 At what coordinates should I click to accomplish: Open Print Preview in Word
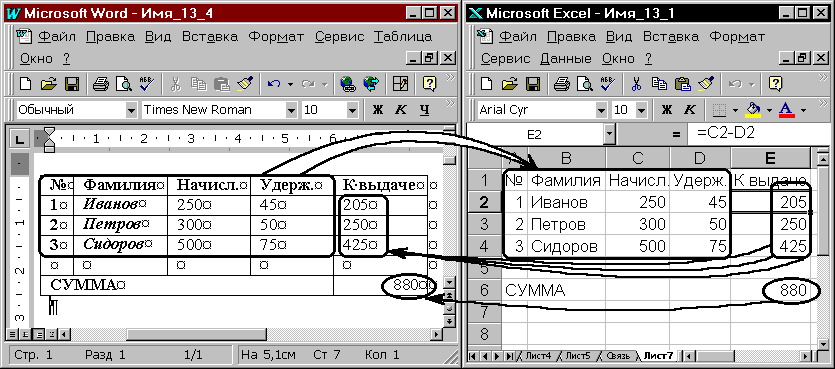[x=123, y=84]
